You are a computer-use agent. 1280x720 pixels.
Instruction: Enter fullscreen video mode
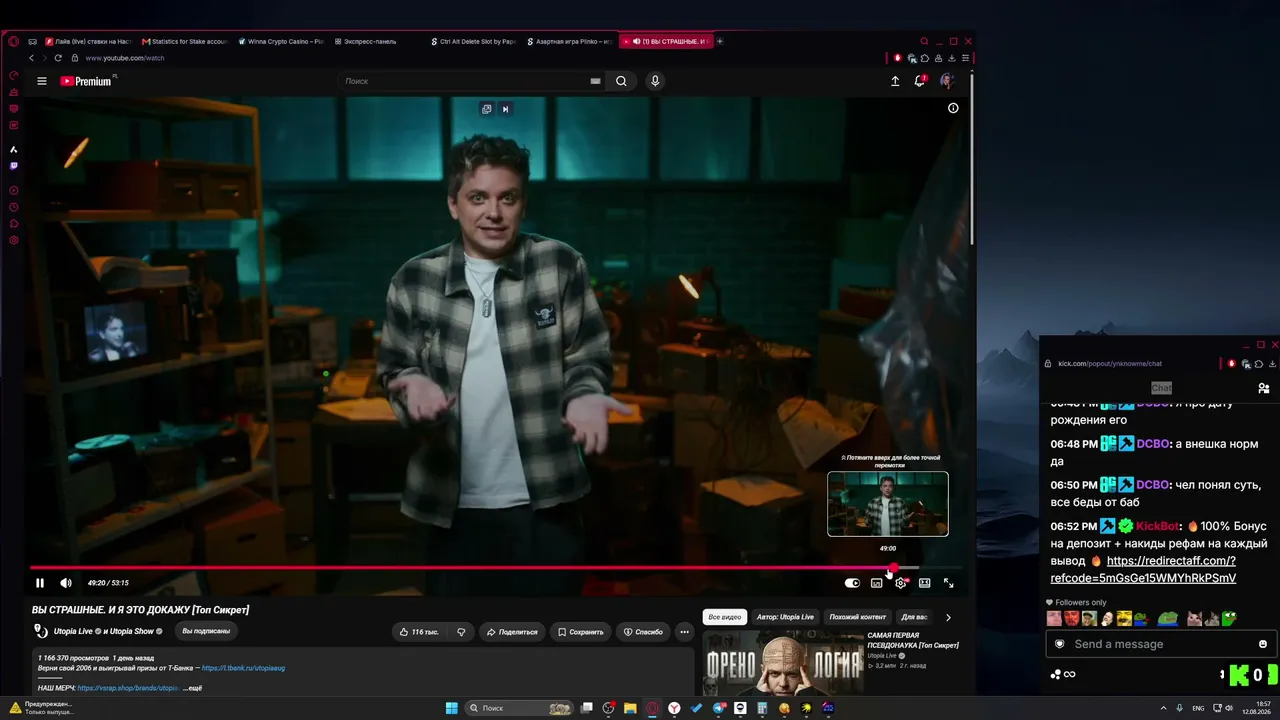(x=949, y=583)
